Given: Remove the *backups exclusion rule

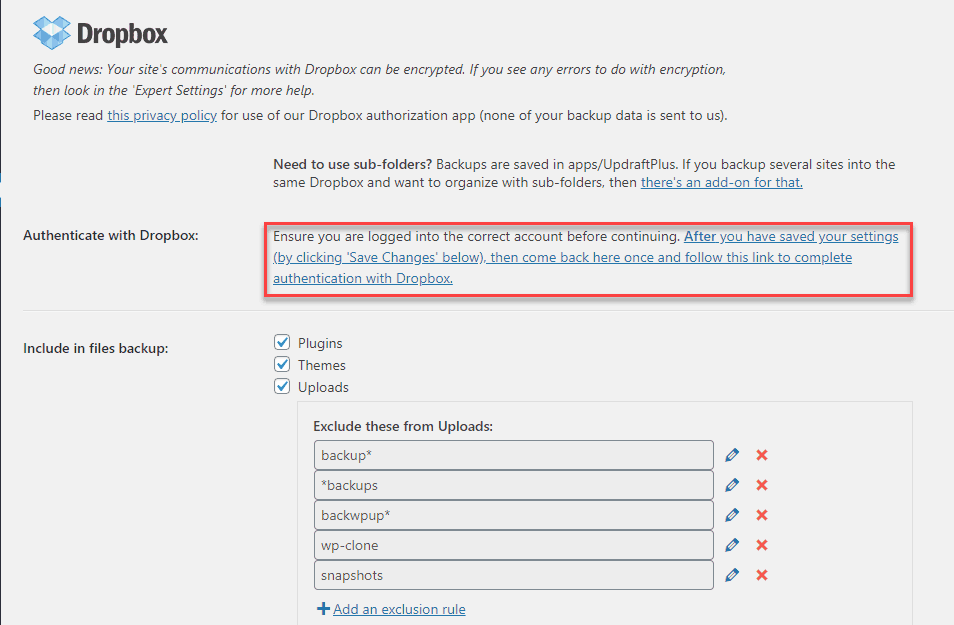Looking at the screenshot, I should [762, 485].
